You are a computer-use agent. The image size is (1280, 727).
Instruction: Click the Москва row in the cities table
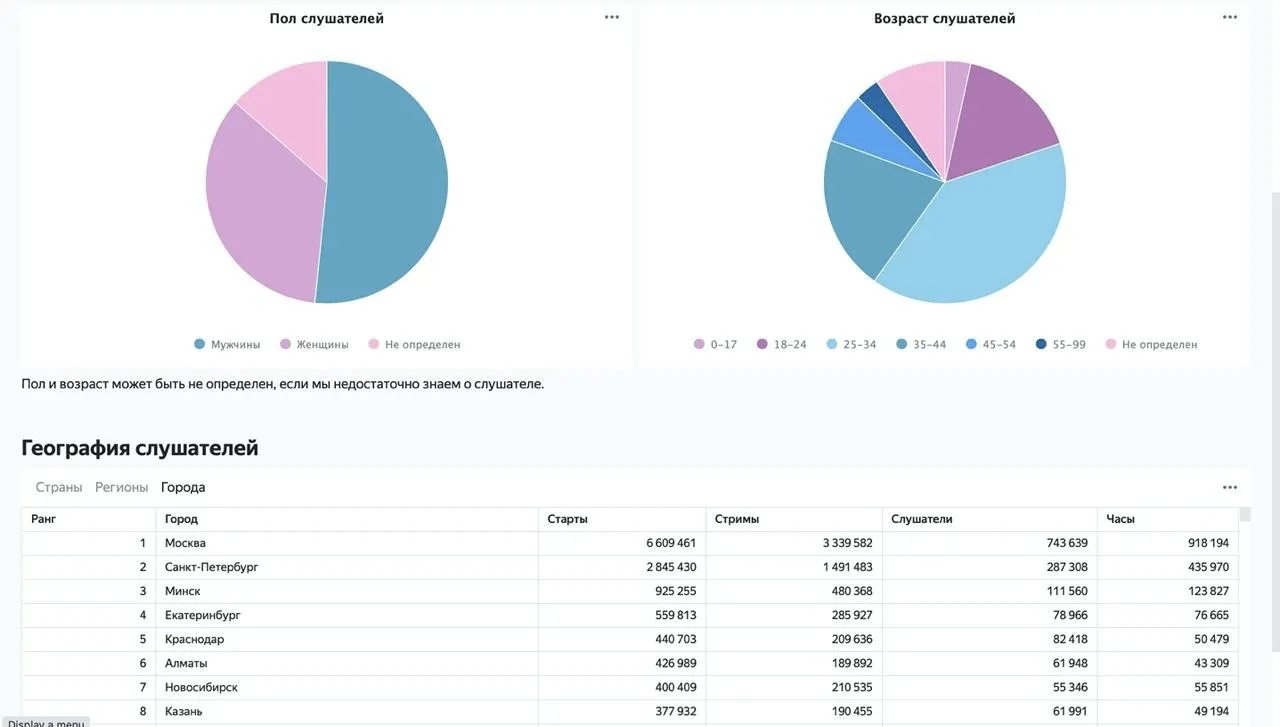click(630, 543)
